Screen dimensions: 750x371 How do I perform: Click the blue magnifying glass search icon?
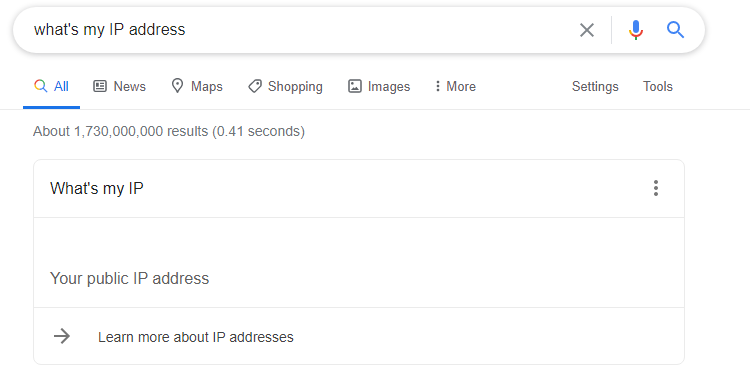coord(675,30)
